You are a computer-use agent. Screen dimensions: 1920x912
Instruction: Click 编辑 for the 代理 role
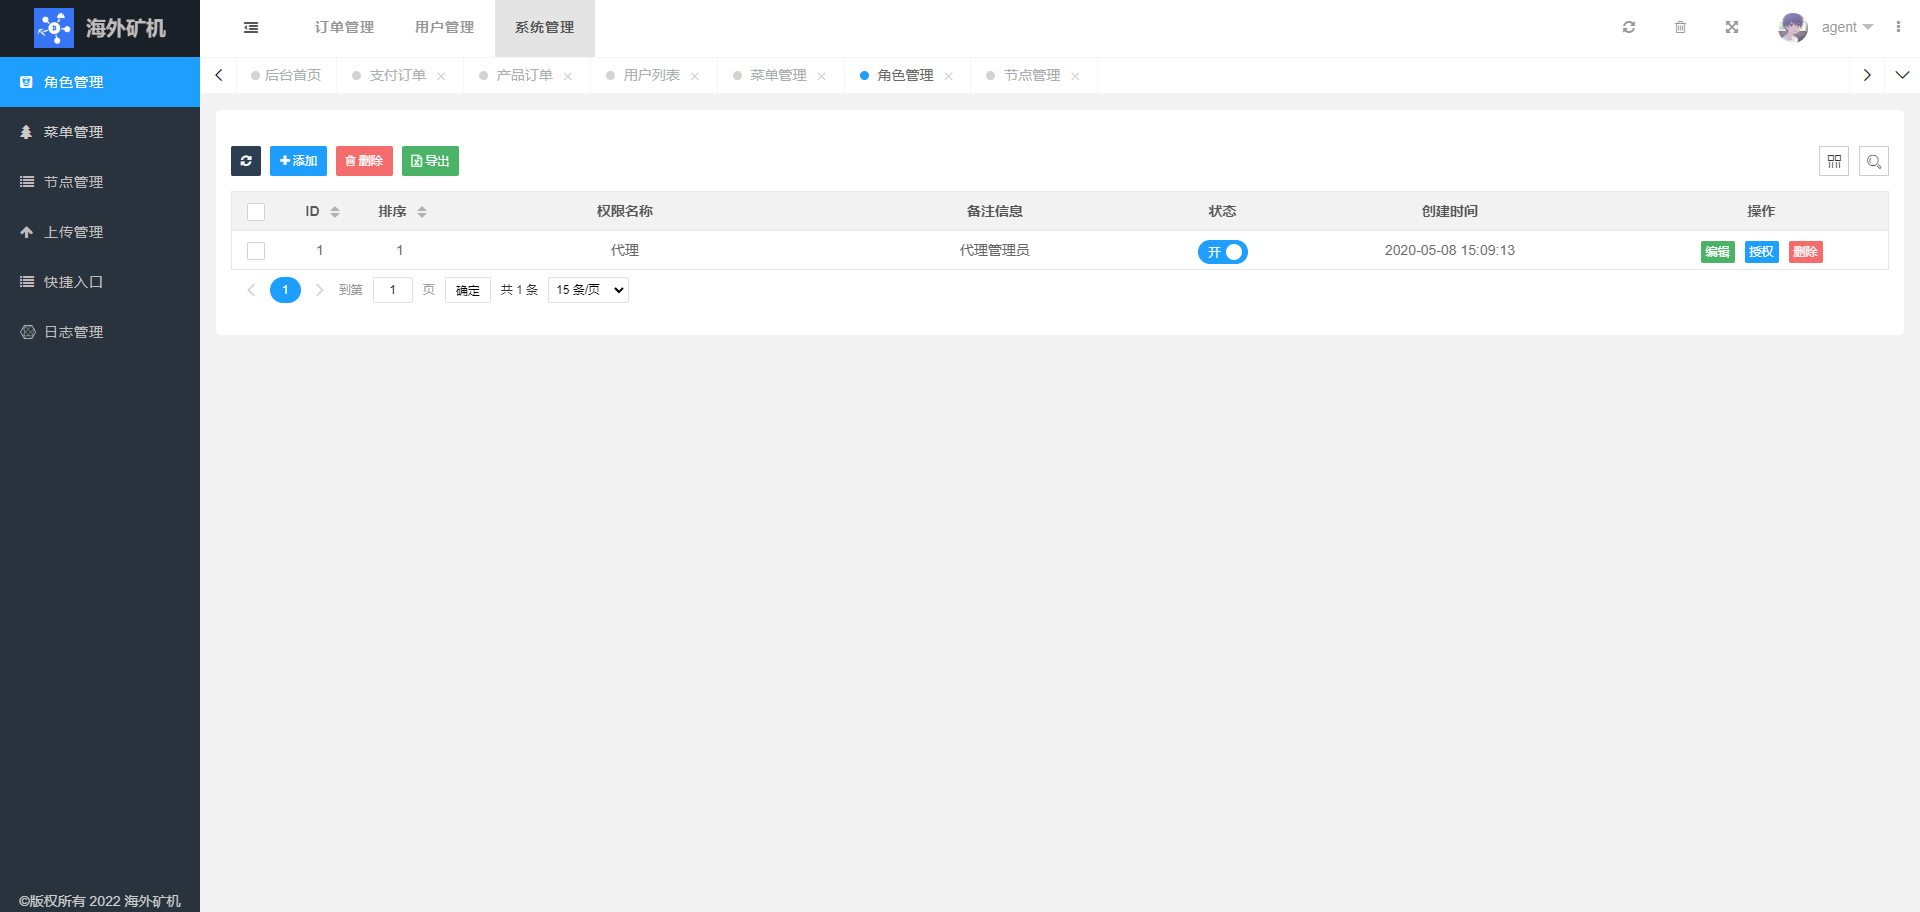click(x=1718, y=252)
